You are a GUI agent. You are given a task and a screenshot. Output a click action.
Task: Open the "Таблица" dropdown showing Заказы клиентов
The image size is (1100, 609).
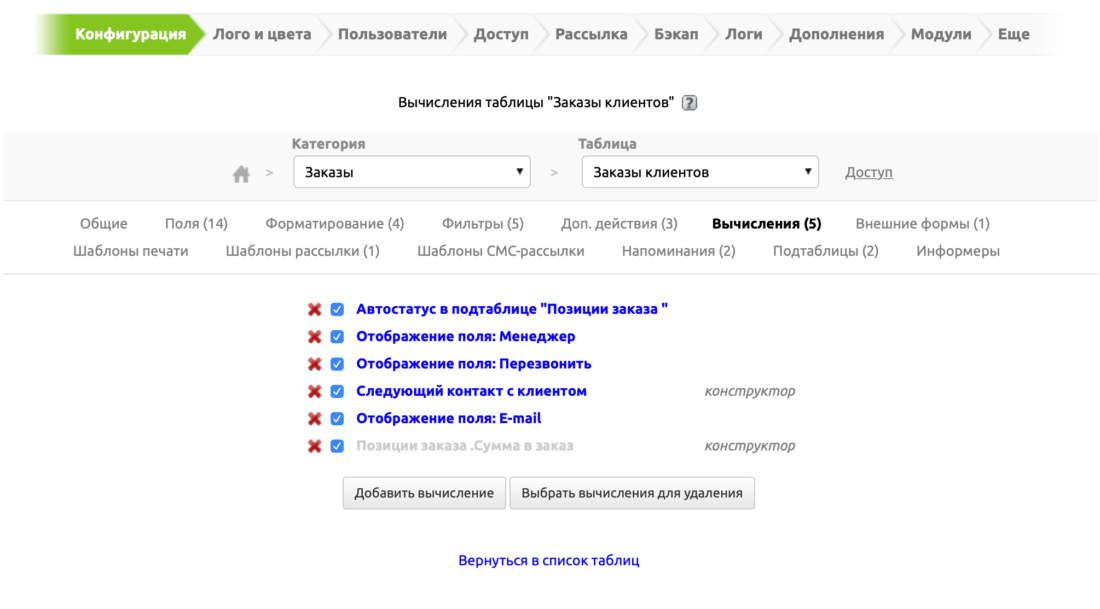tap(700, 172)
